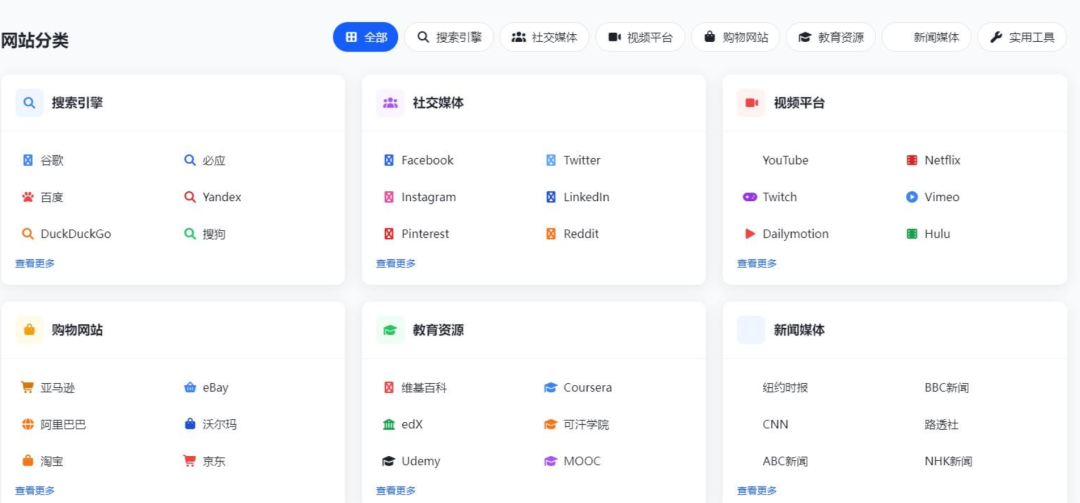The width and height of the screenshot is (1080, 503).
Task: Open the YouTube link
Action: (785, 161)
